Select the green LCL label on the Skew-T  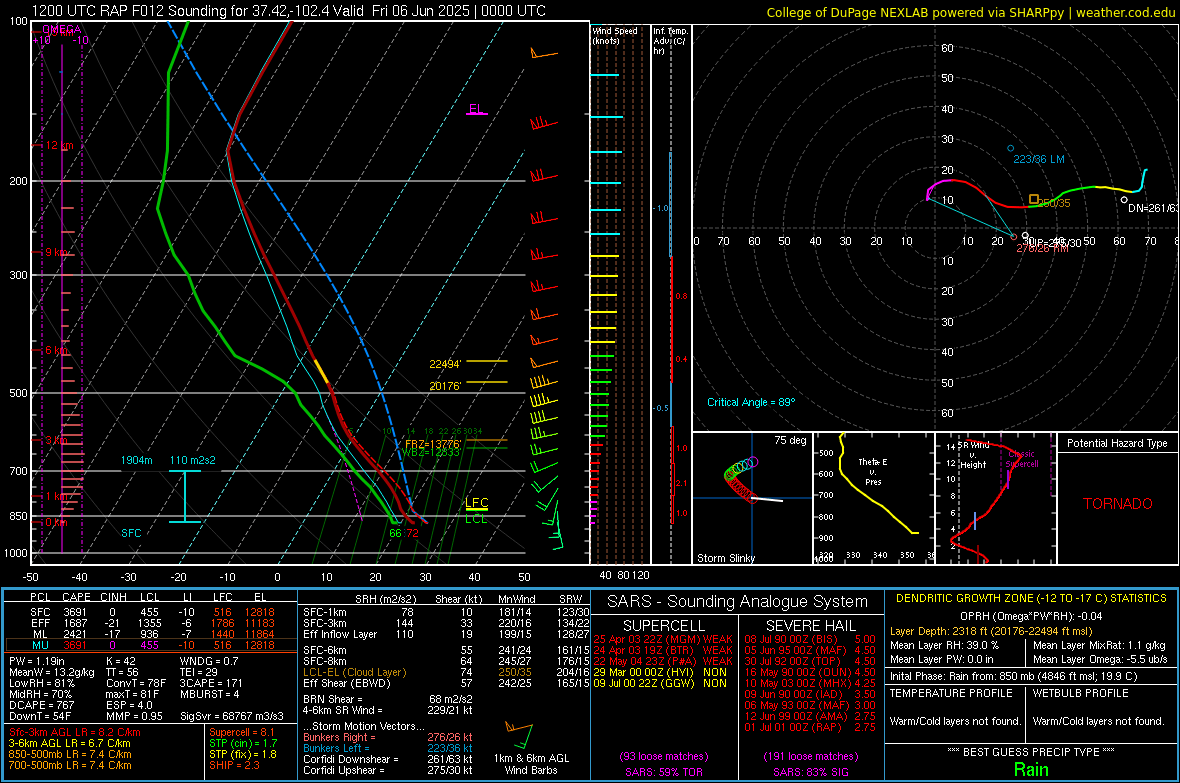476,519
